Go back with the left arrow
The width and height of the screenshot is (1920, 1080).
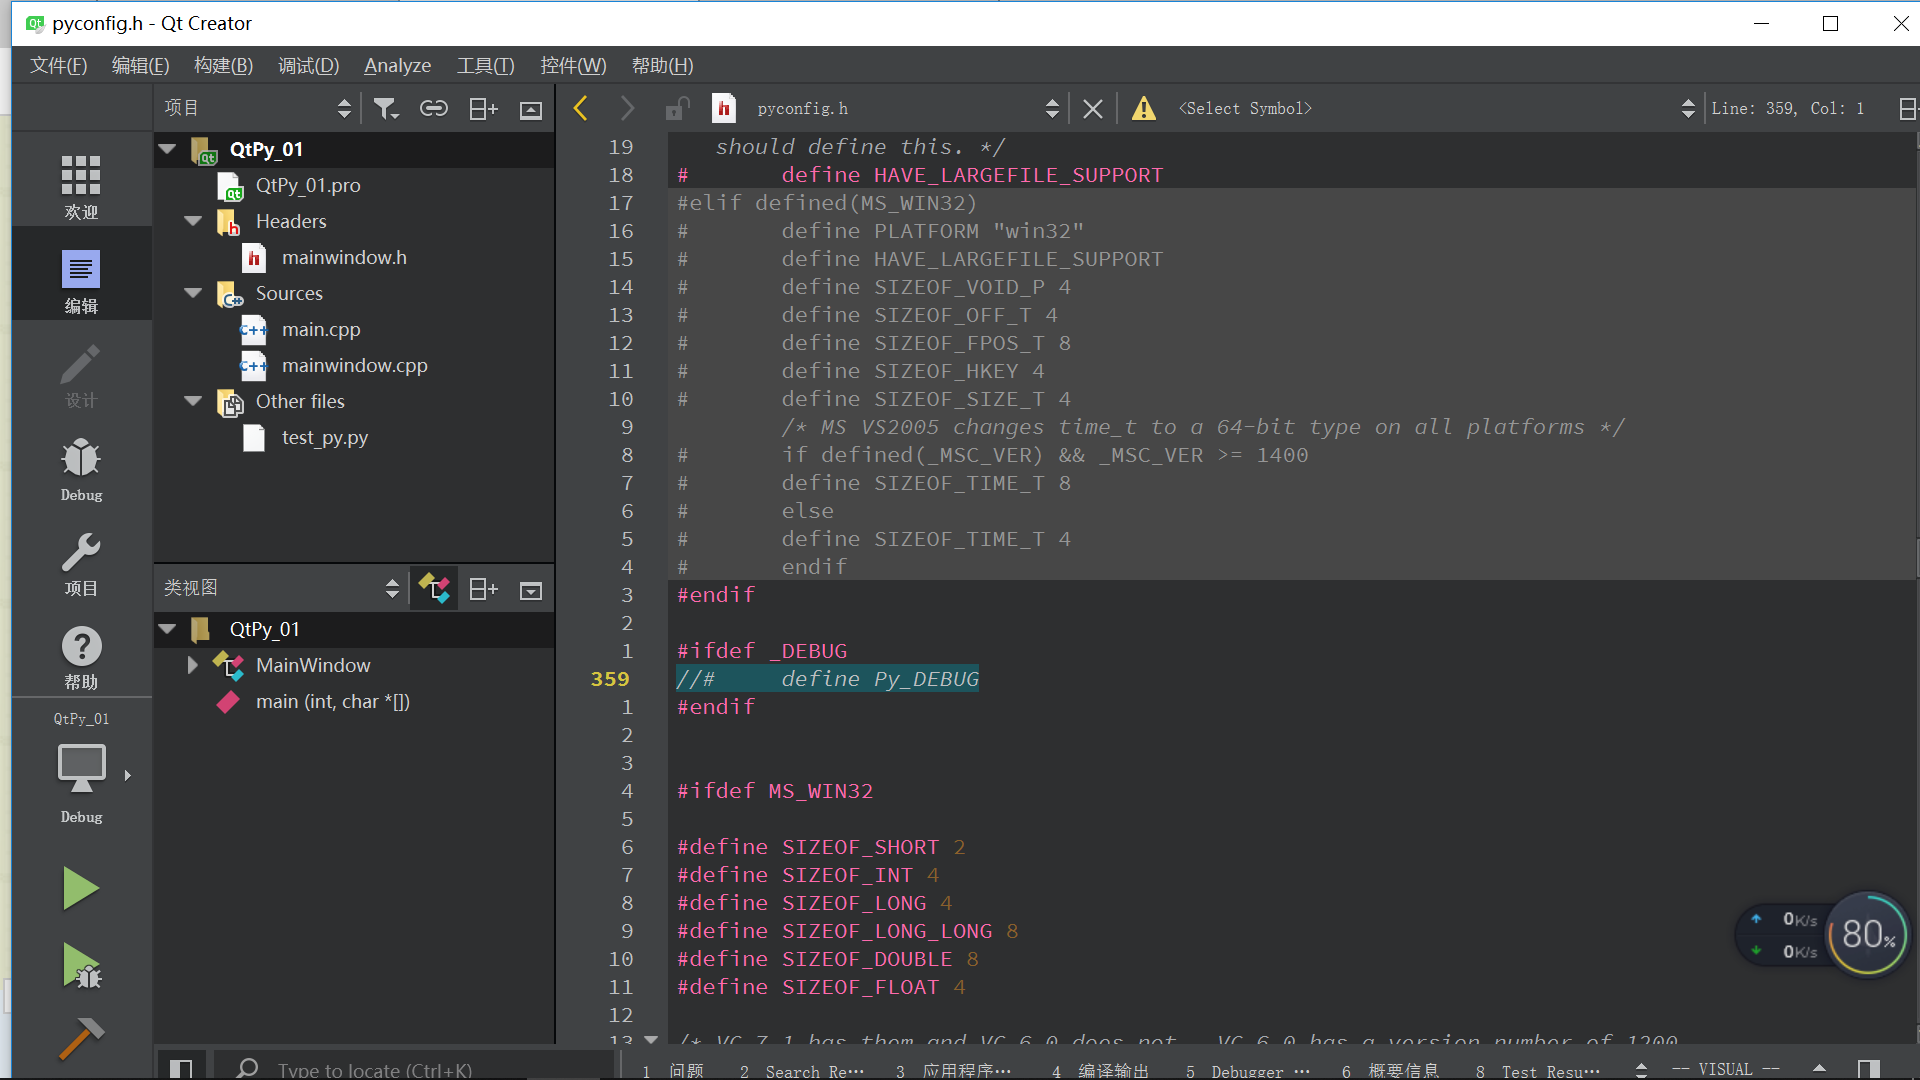pos(581,108)
